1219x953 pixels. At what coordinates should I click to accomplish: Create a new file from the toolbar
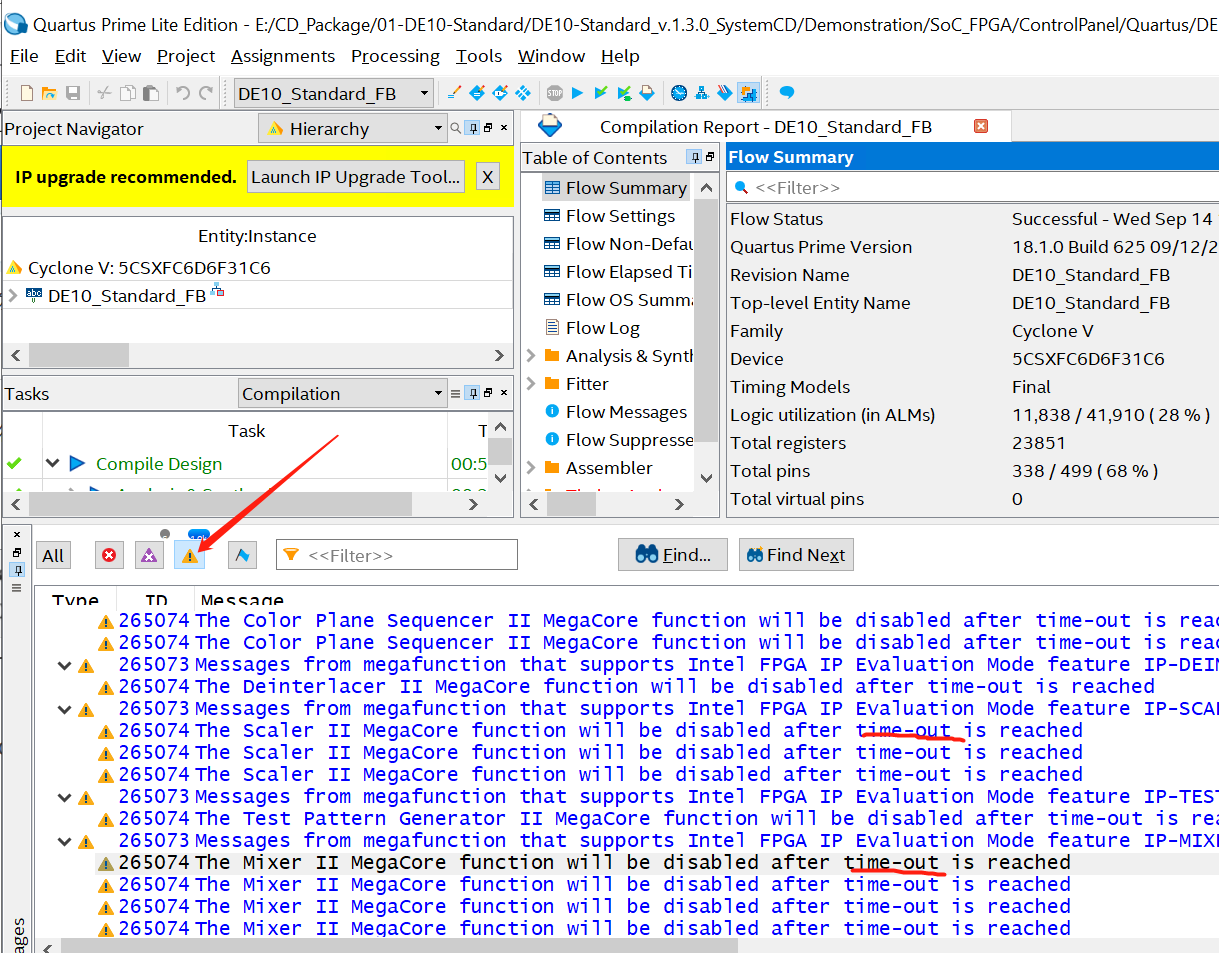[27, 93]
